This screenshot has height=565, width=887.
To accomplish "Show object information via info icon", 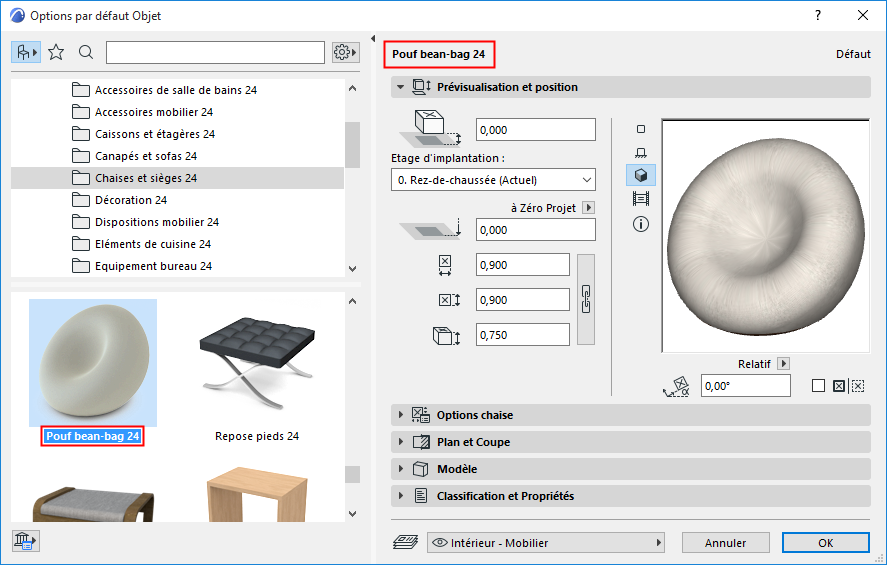I will [x=641, y=224].
